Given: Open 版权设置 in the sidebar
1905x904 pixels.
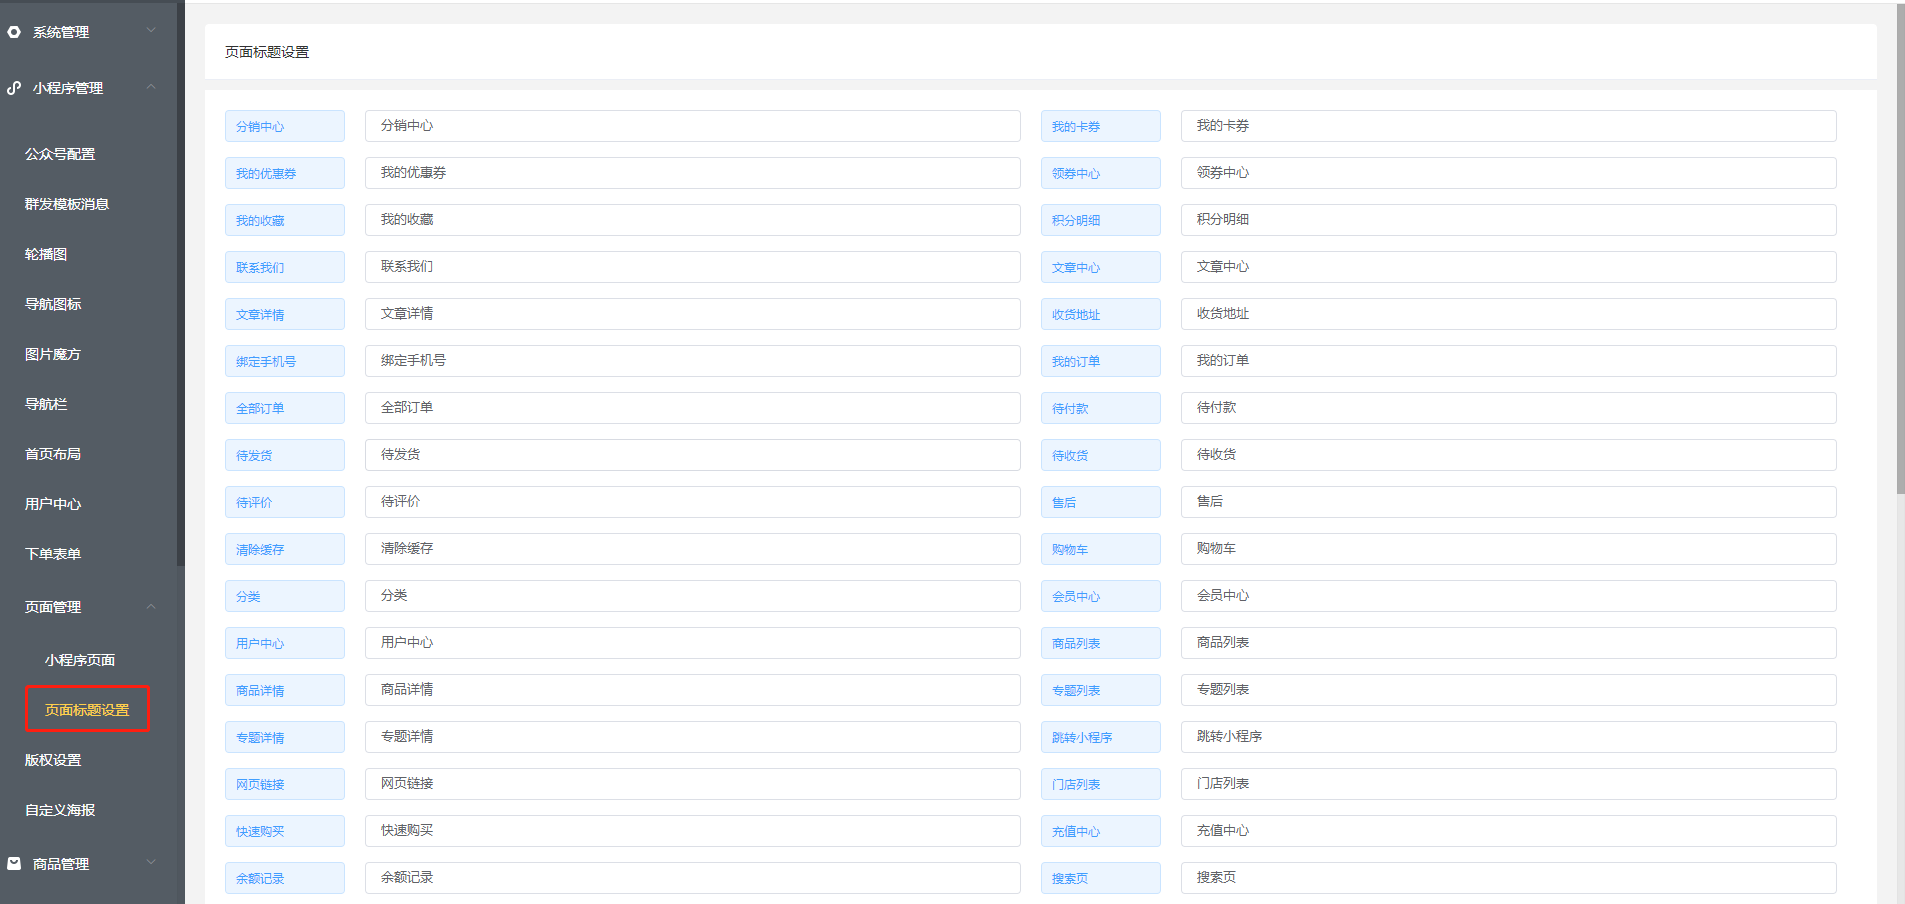Looking at the screenshot, I should (x=53, y=760).
